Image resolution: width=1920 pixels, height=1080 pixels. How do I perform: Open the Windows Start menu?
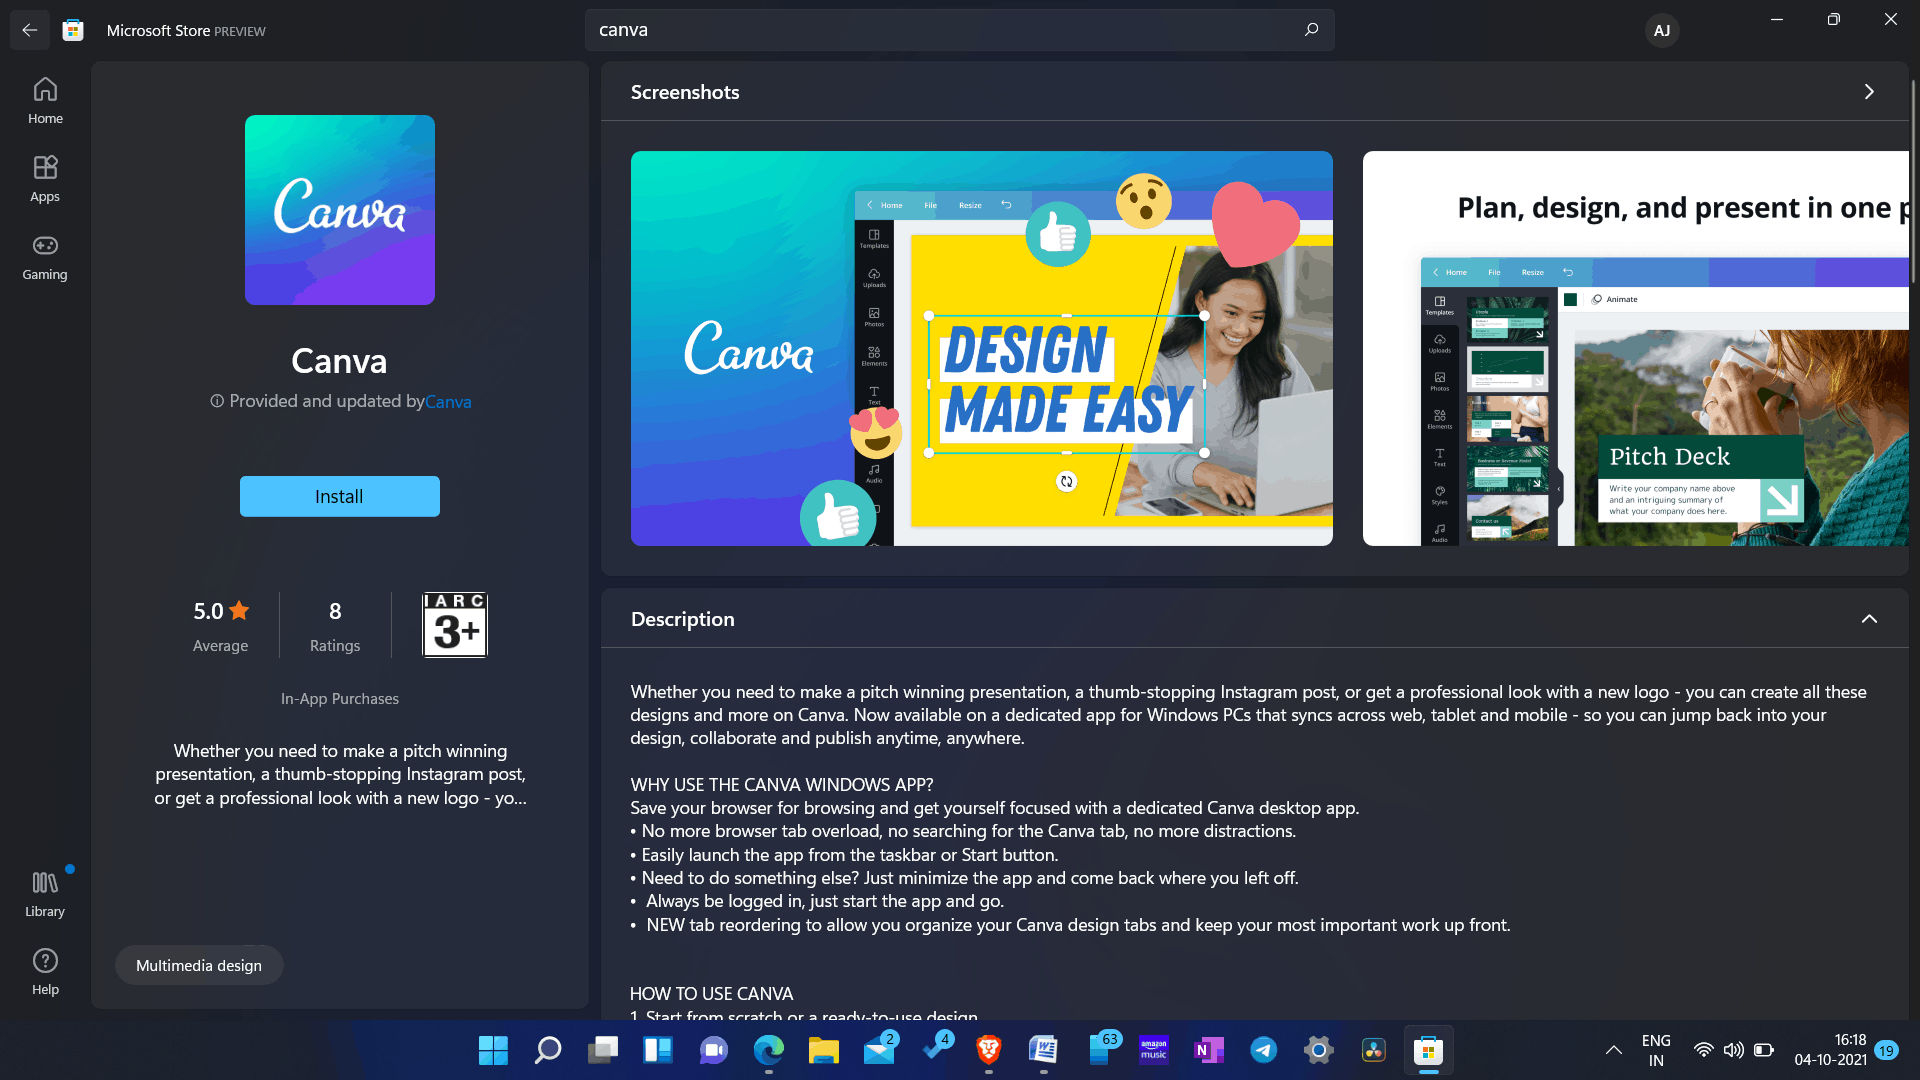click(492, 1050)
